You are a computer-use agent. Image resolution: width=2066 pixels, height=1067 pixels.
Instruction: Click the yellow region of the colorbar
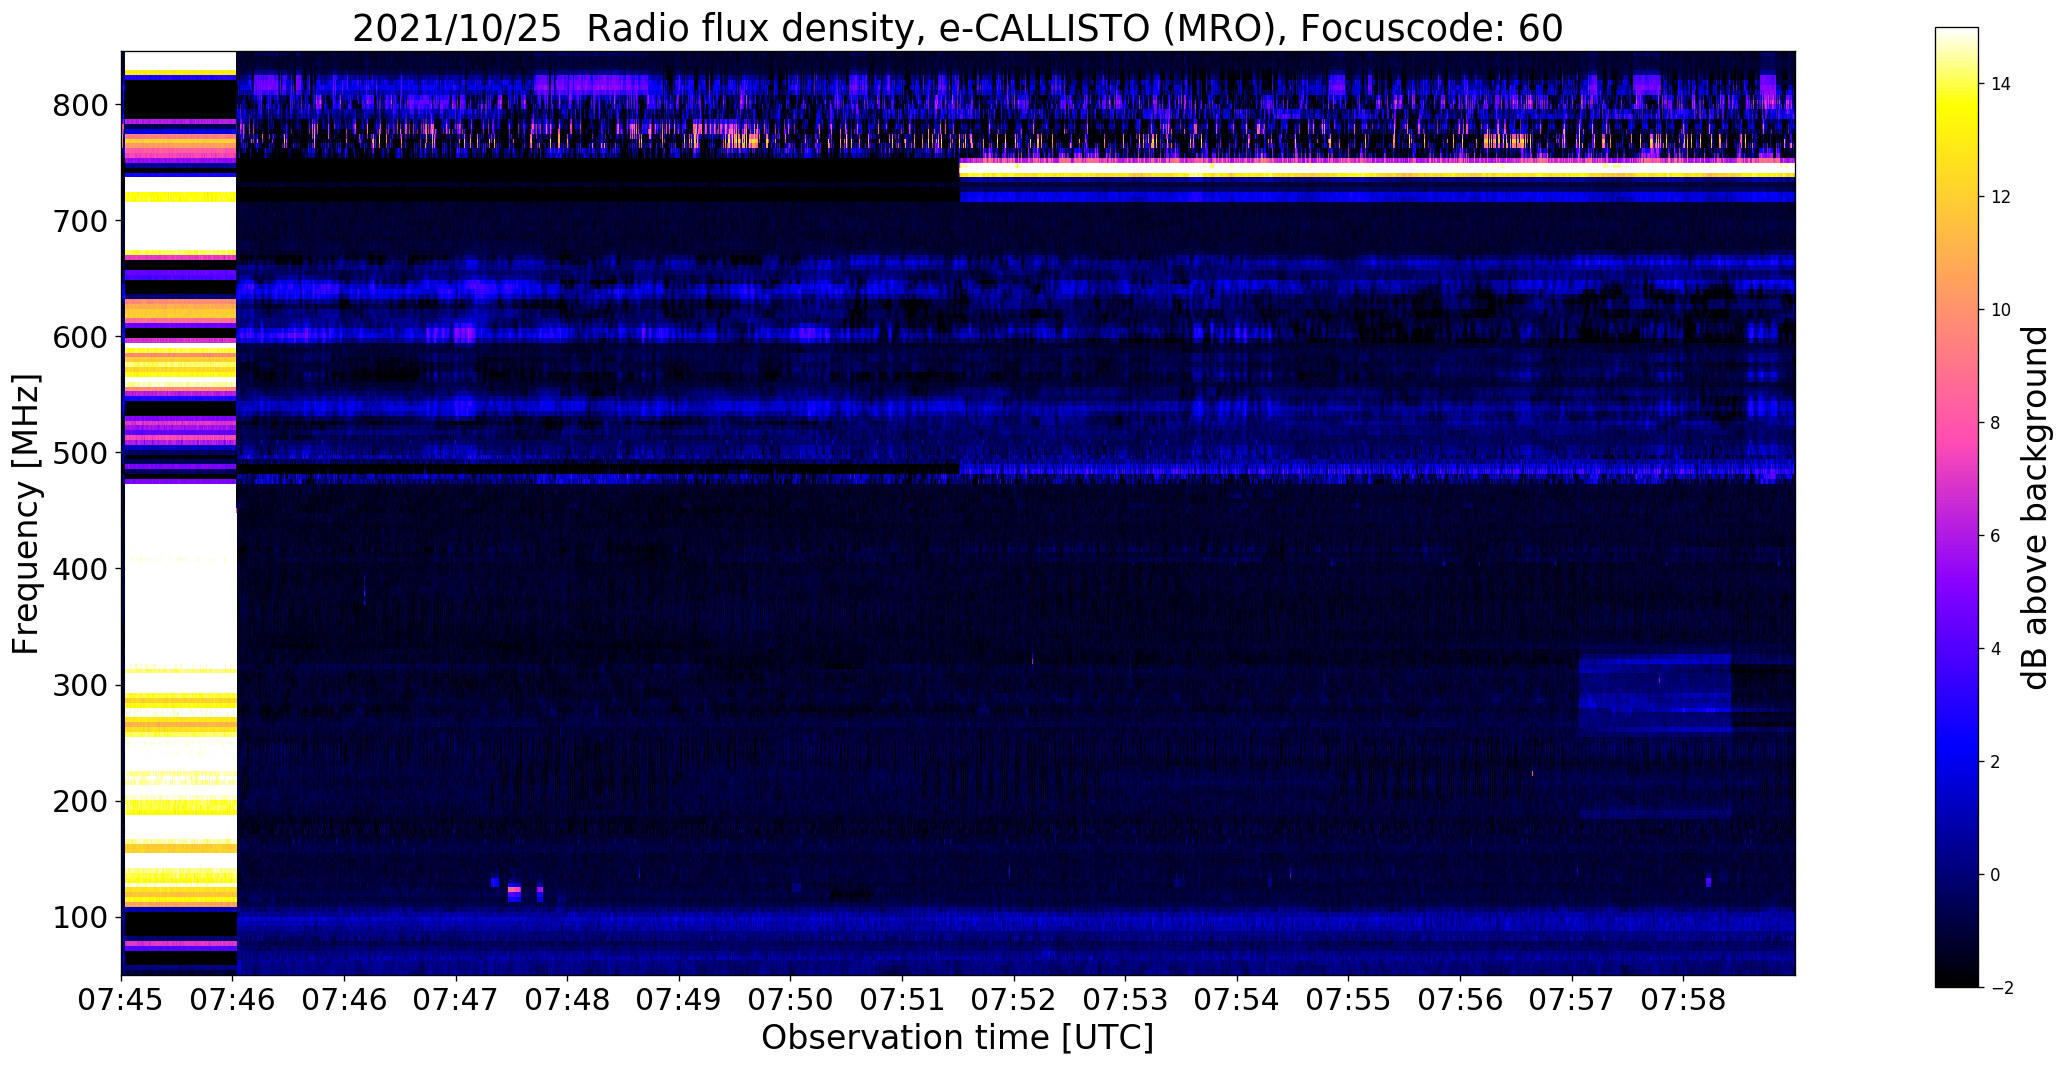point(1957,120)
